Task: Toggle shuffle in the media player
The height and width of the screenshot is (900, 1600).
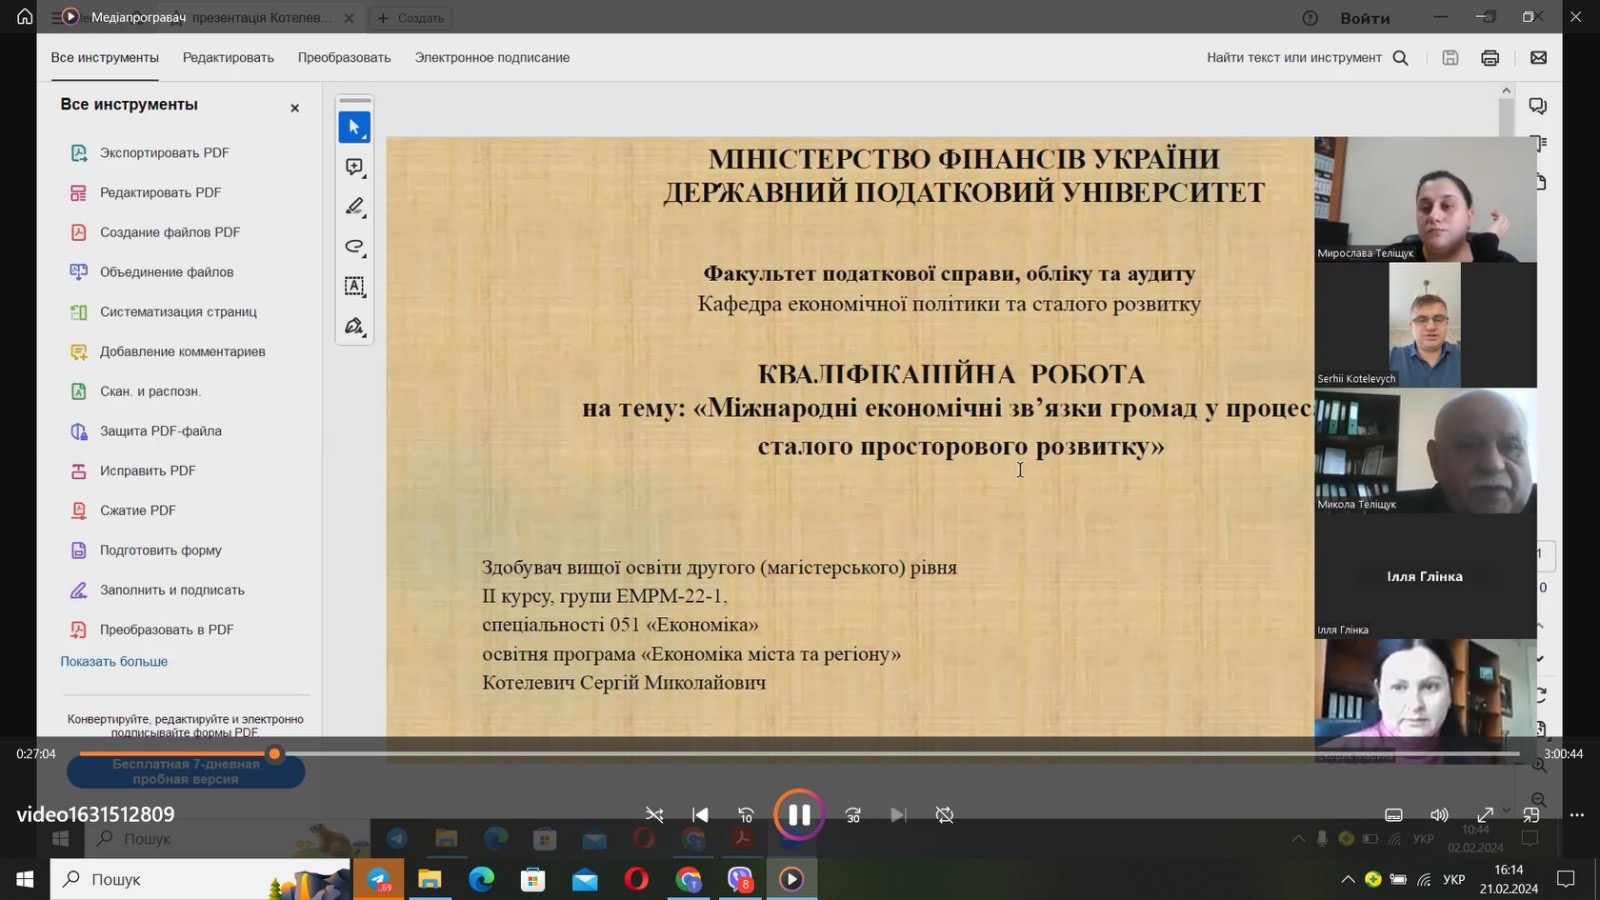Action: point(654,816)
